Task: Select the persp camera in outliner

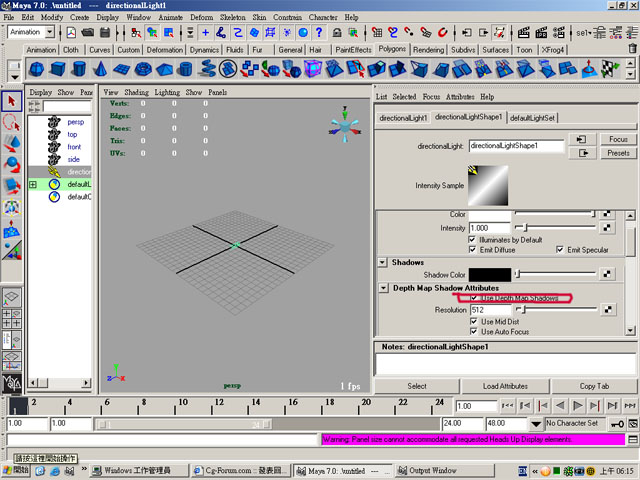Action: click(x=76, y=122)
